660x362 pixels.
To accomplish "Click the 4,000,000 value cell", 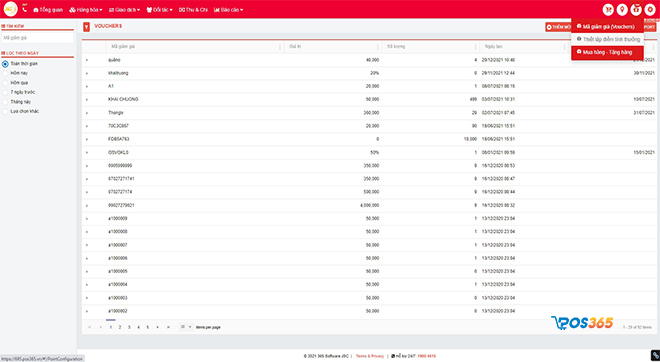I will [x=370, y=205].
